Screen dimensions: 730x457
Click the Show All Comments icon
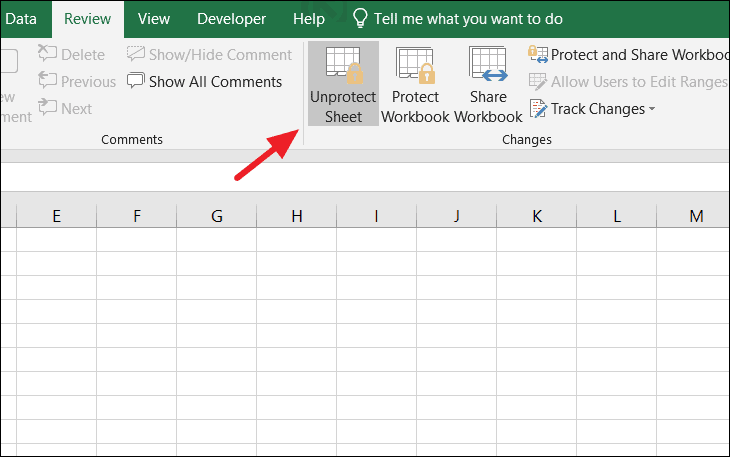(x=136, y=82)
